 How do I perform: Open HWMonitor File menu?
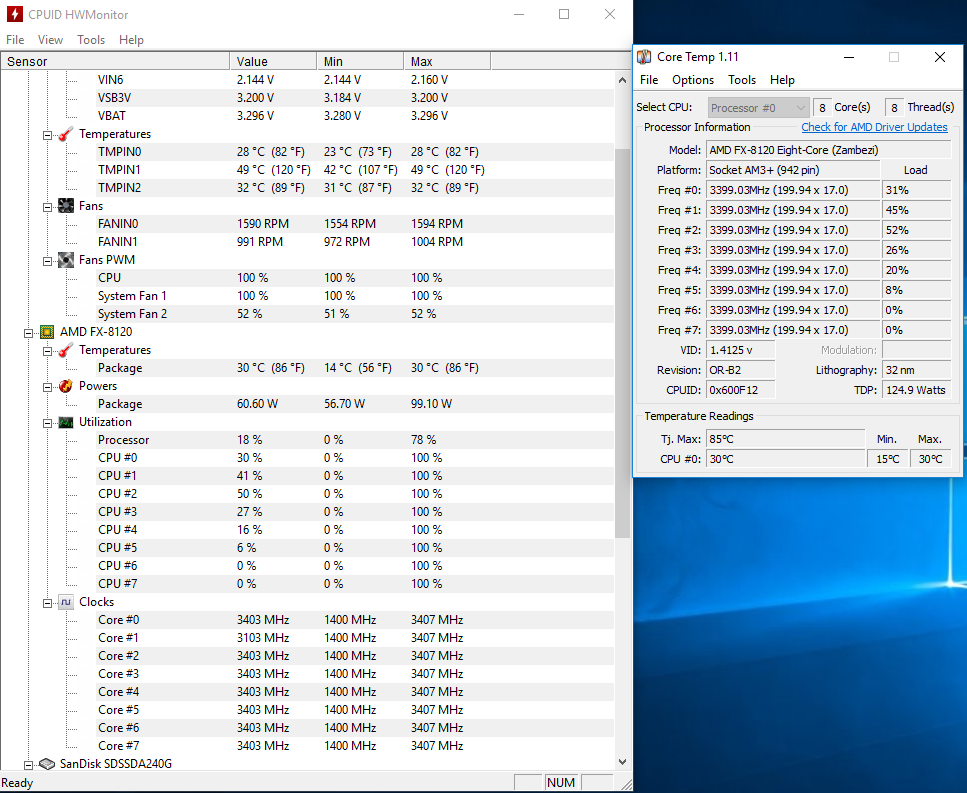[15, 40]
